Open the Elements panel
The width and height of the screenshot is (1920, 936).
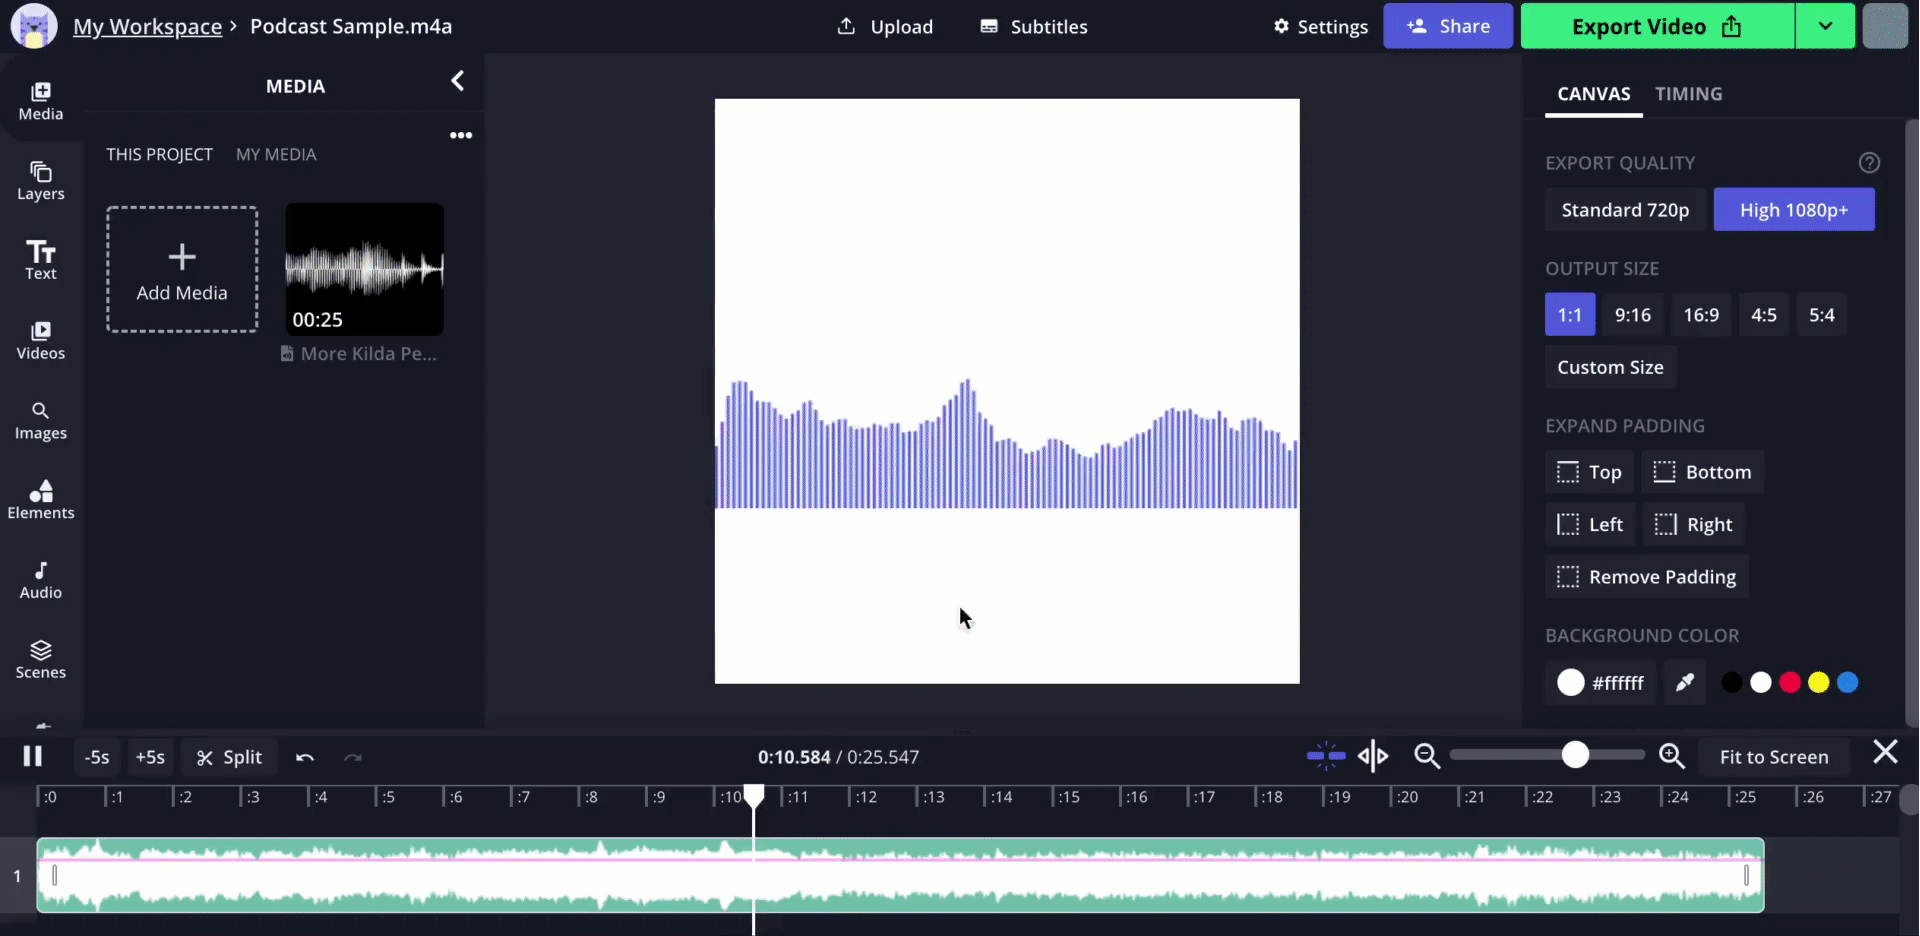40,499
